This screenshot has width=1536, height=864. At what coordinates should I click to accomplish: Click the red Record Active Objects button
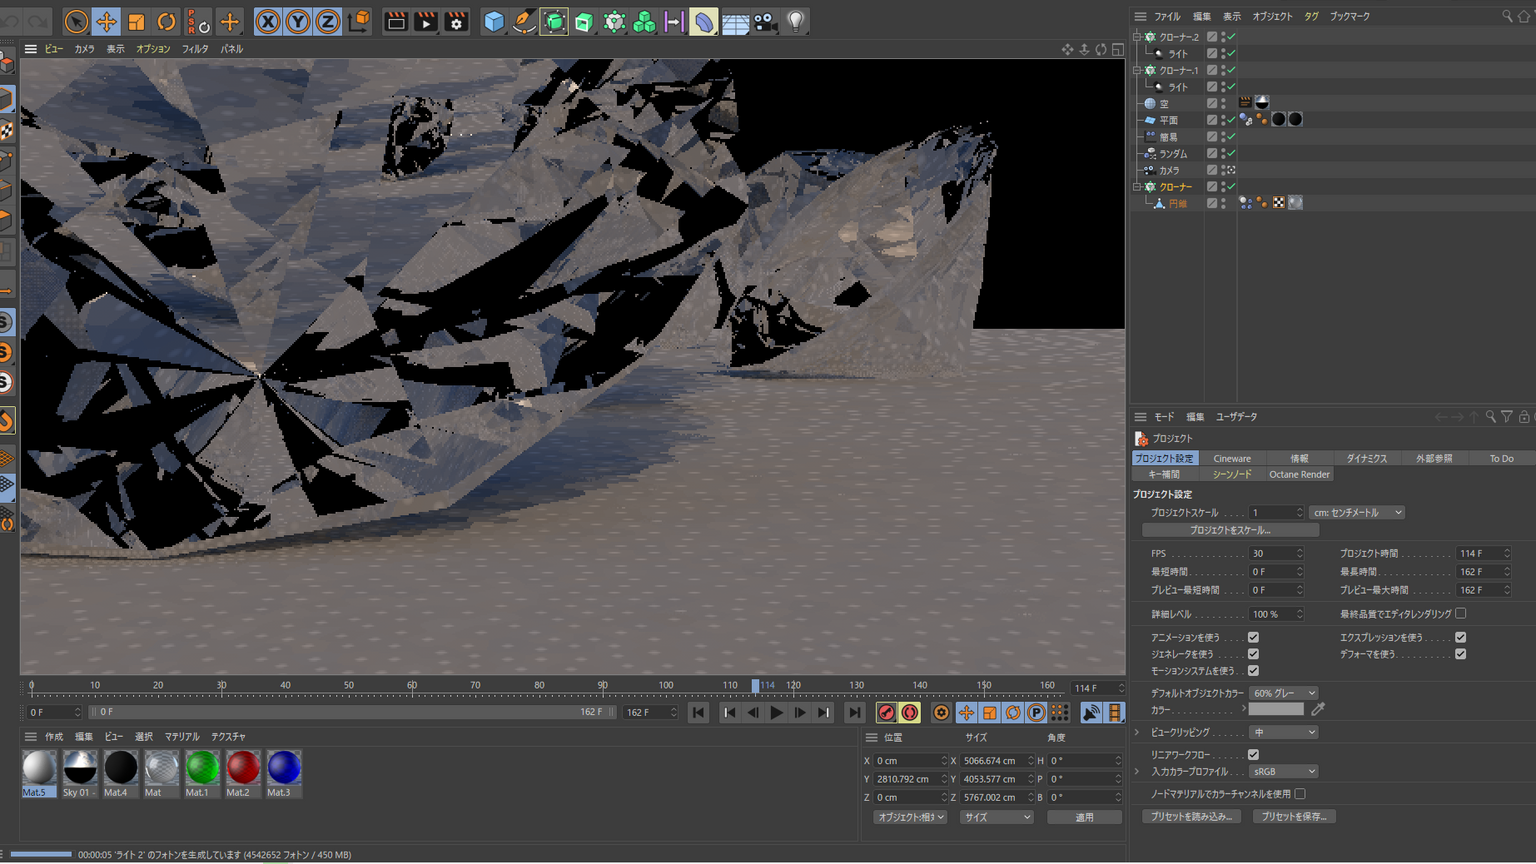pyautogui.click(x=886, y=713)
